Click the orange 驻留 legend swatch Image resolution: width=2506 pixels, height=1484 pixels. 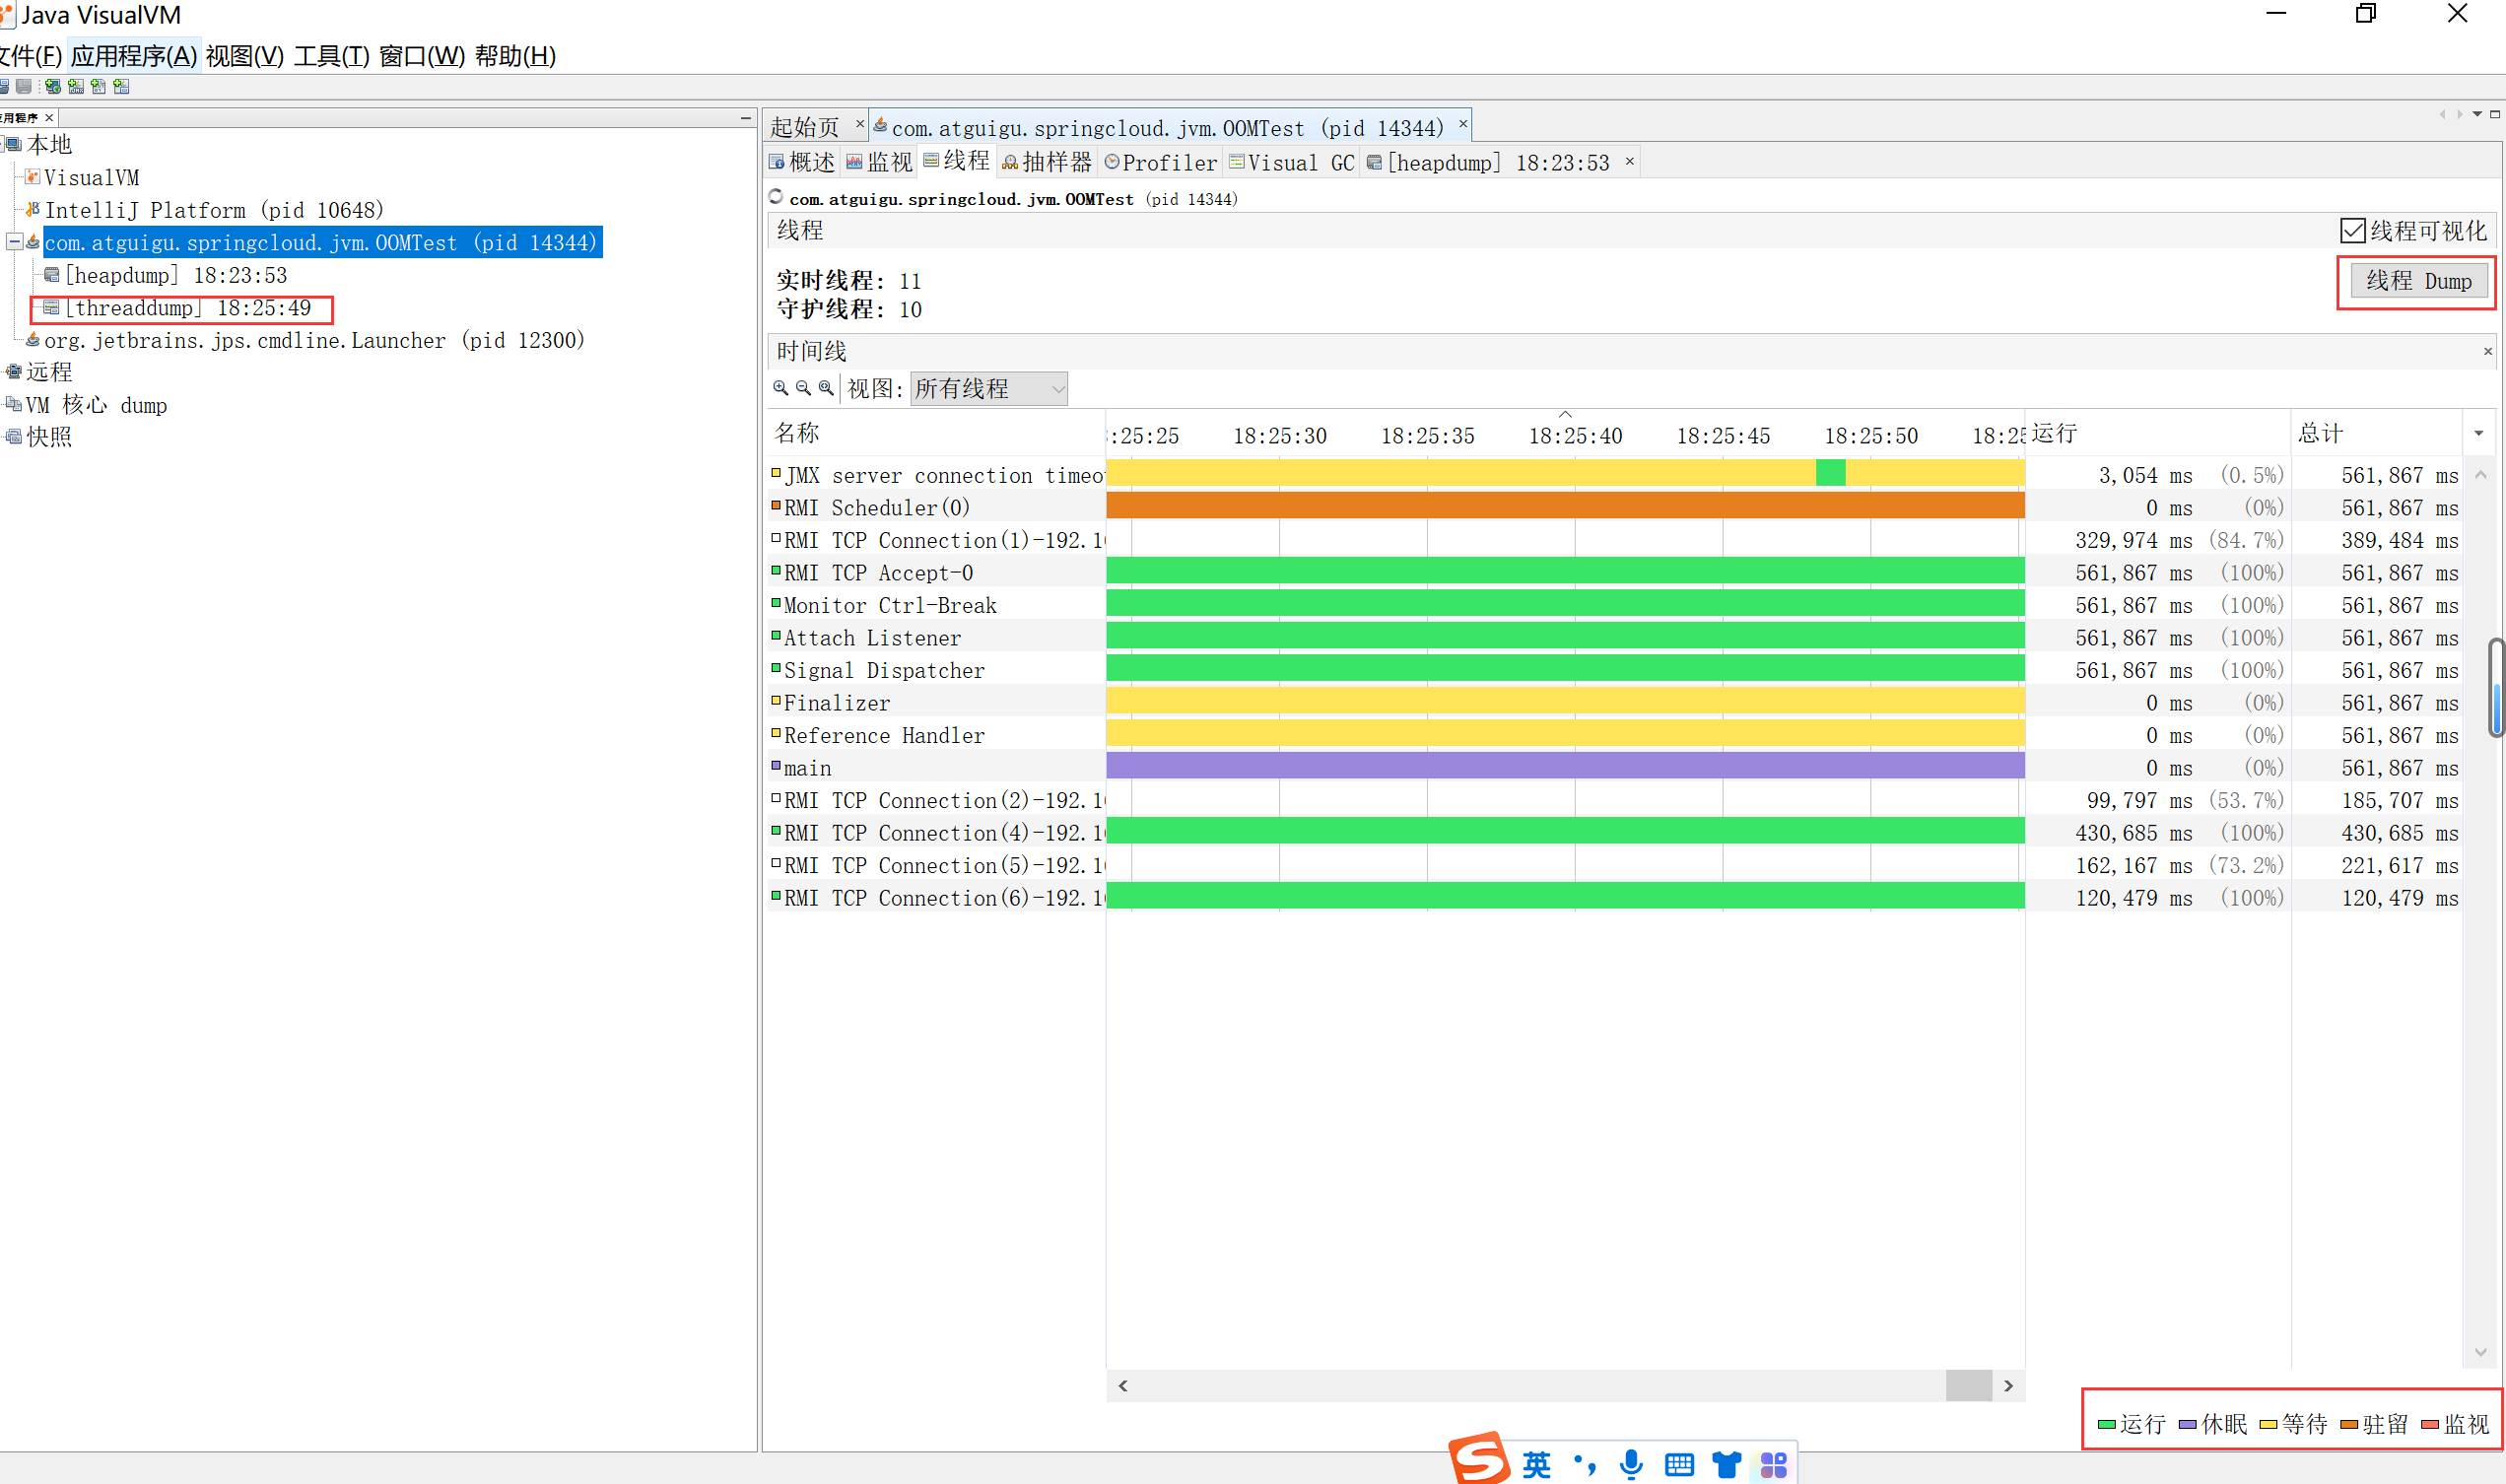(x=2349, y=1424)
